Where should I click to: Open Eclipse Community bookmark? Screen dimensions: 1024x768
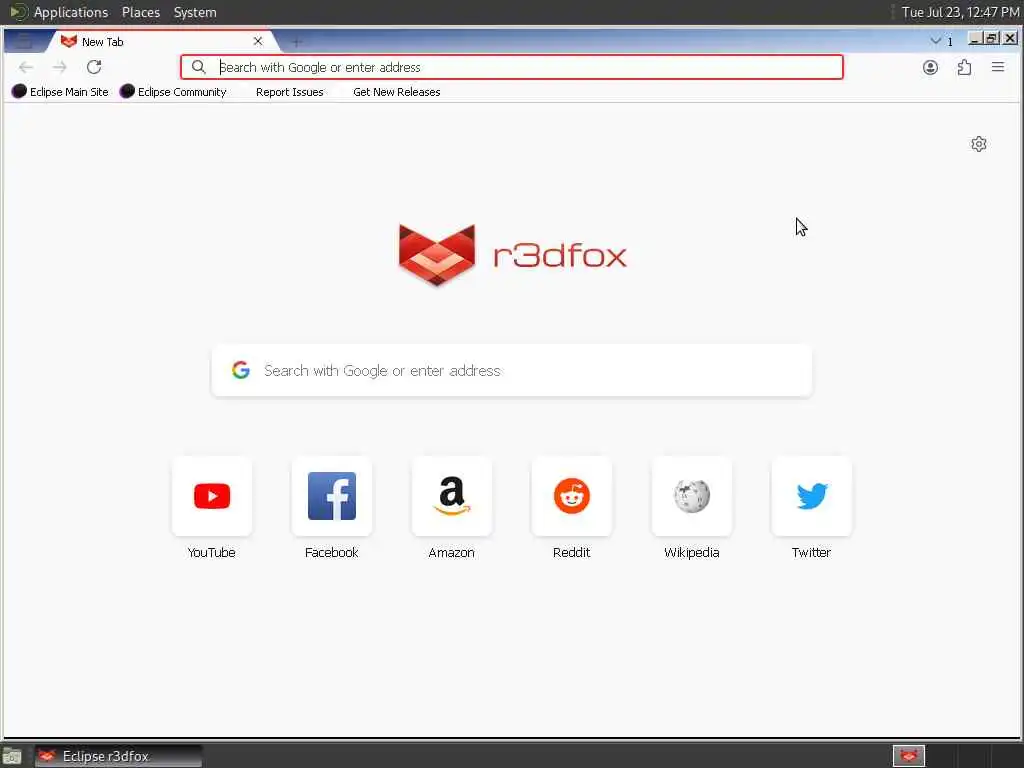click(173, 92)
